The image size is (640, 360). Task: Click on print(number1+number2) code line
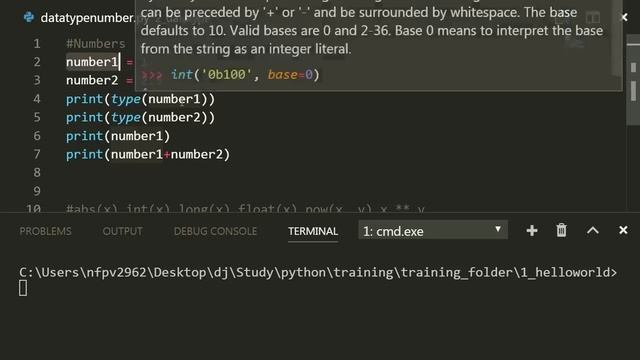(148, 155)
